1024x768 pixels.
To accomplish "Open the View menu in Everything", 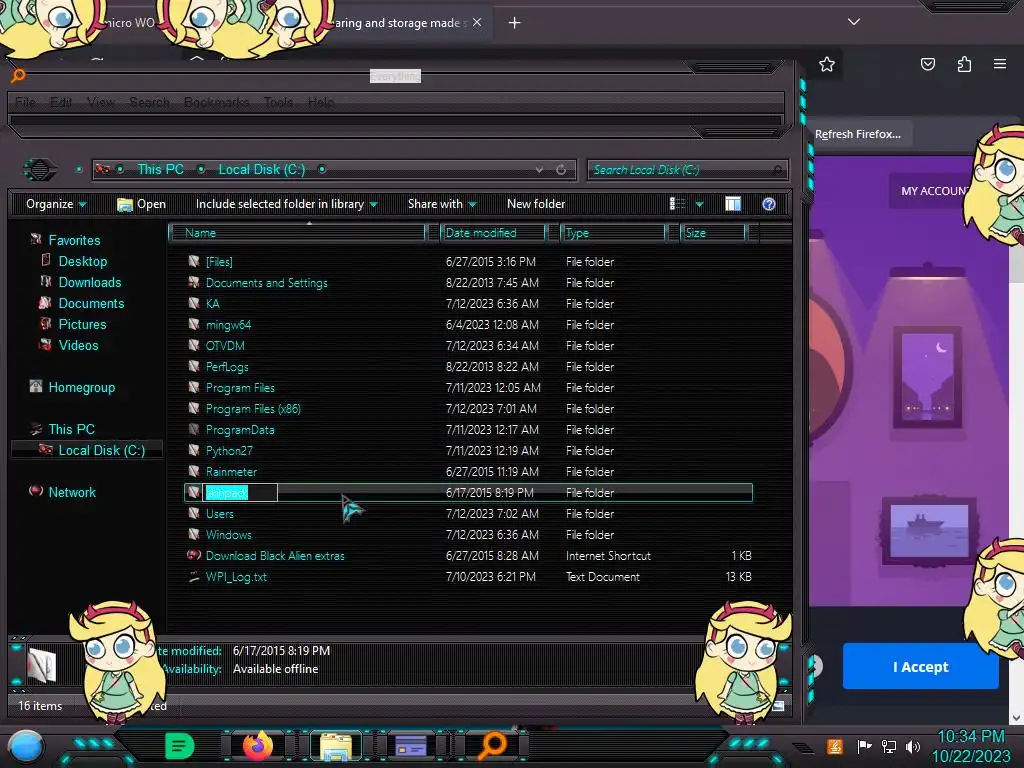I will point(101,102).
